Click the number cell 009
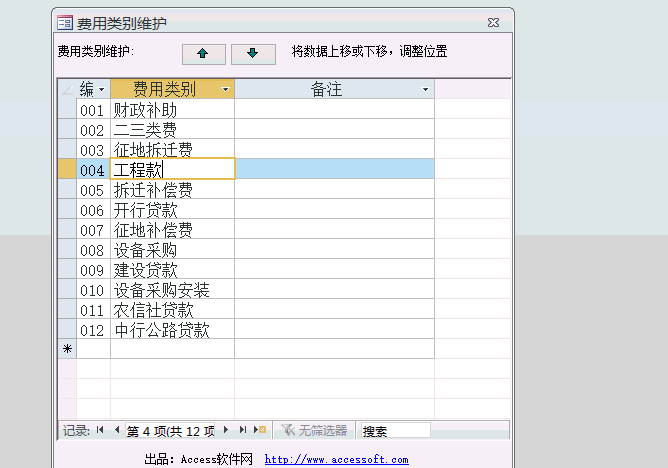 click(93, 269)
